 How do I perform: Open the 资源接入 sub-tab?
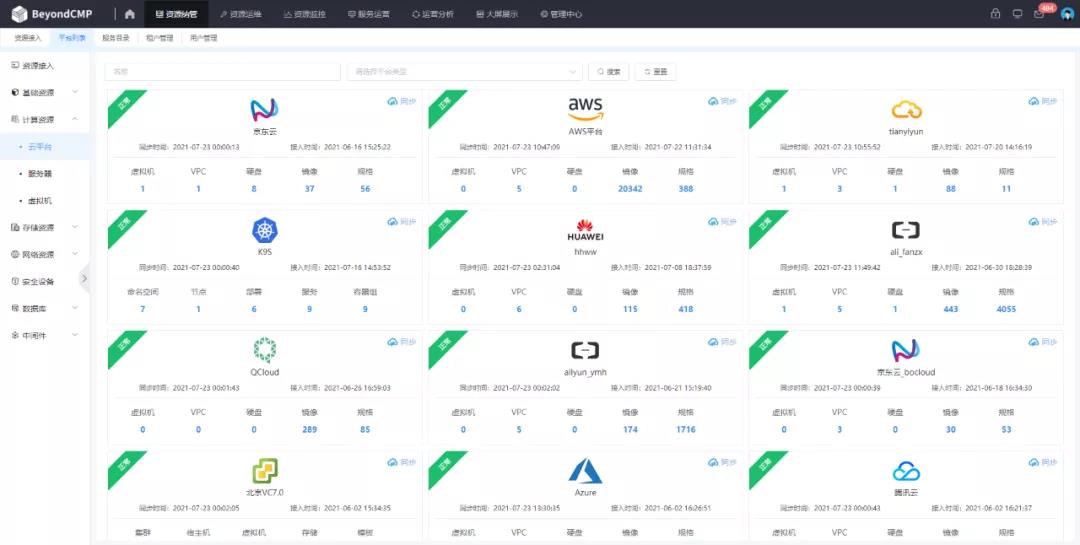click(28, 38)
